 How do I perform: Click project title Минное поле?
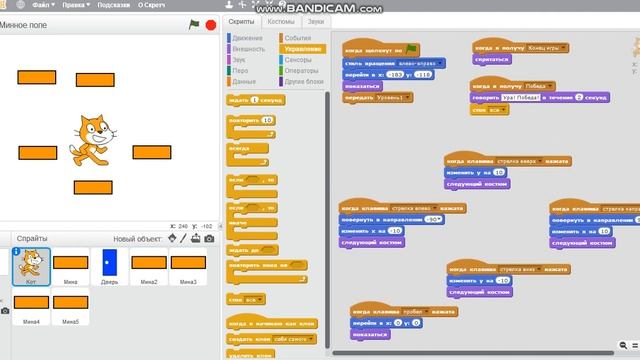click(23, 25)
